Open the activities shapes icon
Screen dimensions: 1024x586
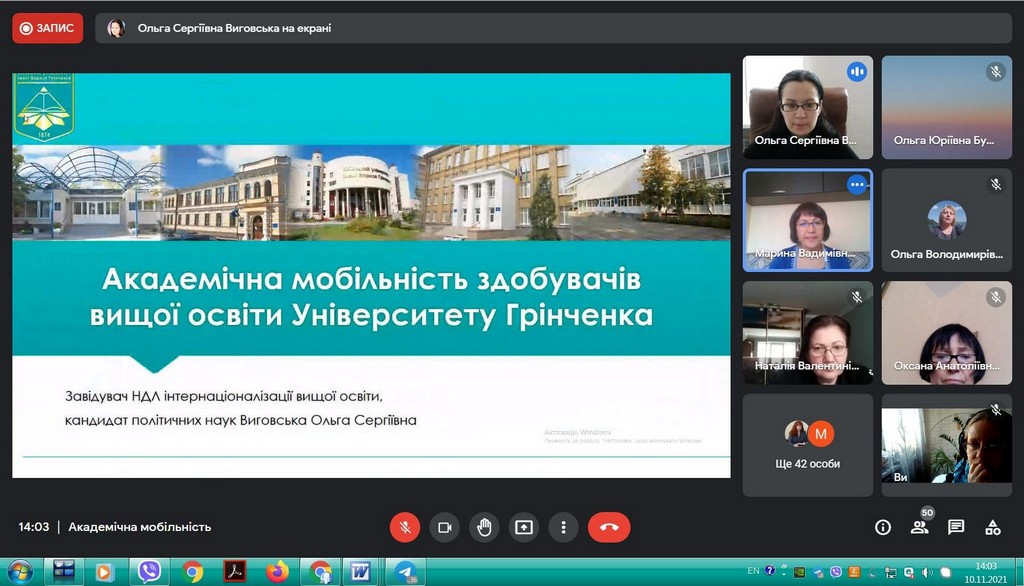993,527
